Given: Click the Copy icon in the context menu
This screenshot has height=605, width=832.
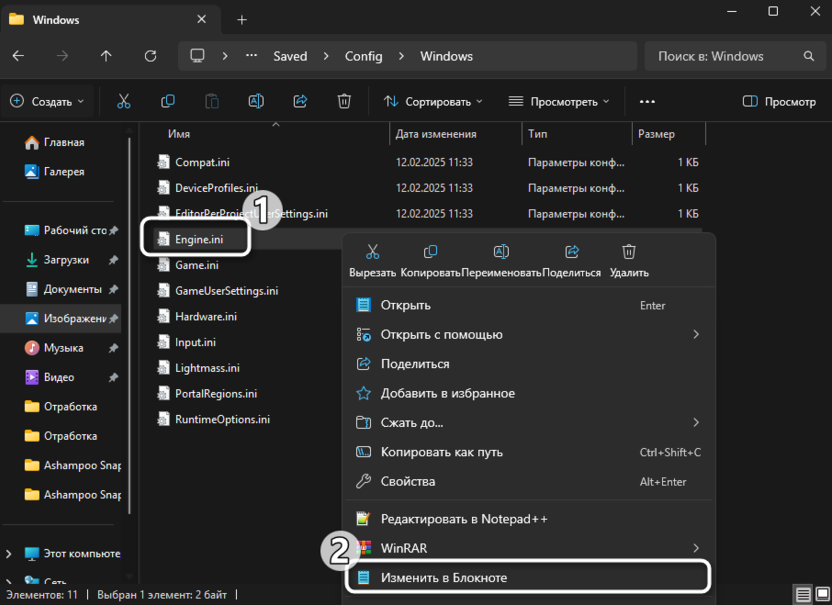Looking at the screenshot, I should (x=431, y=252).
